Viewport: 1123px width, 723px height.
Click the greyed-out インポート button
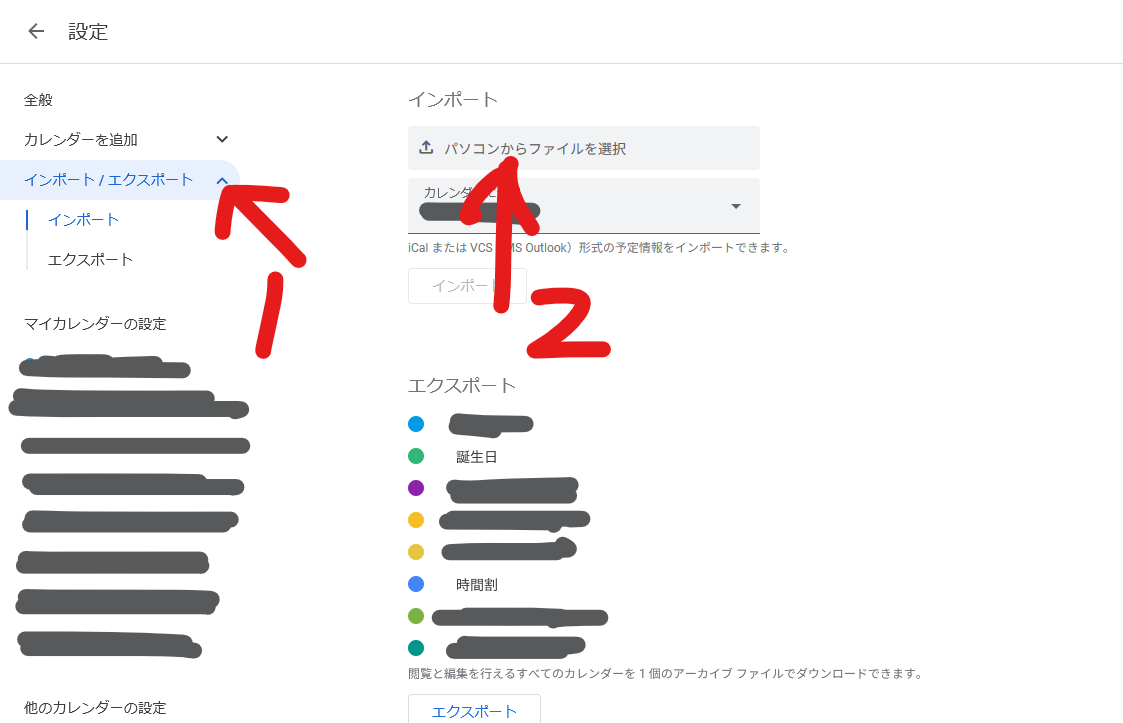[467, 286]
